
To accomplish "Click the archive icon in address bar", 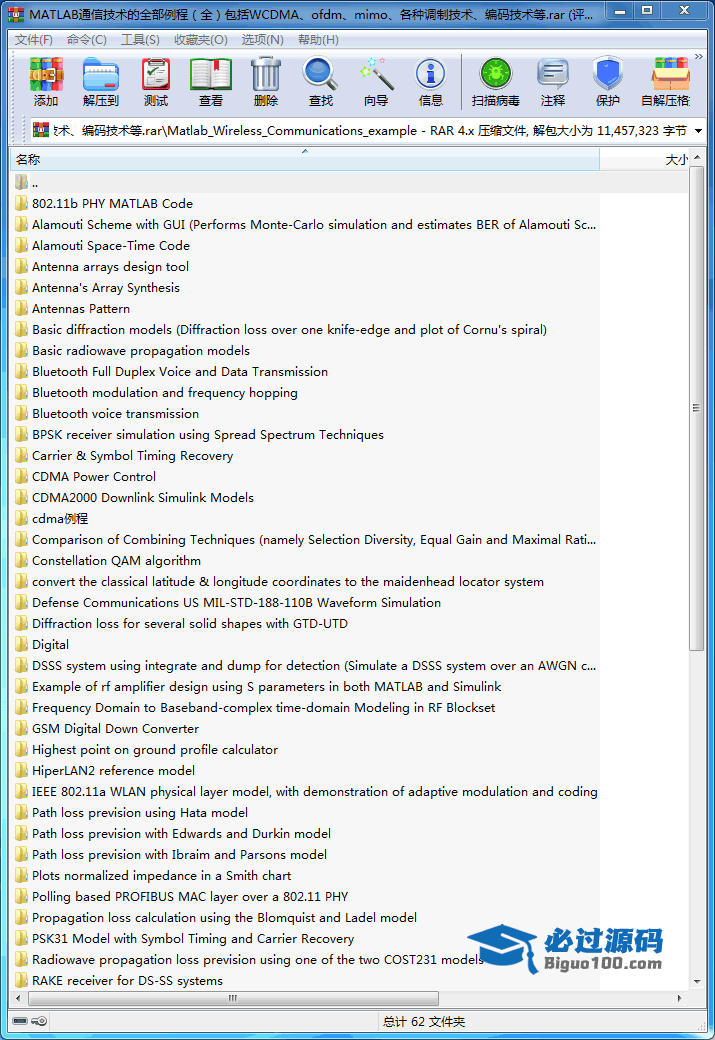I will 41,130.
